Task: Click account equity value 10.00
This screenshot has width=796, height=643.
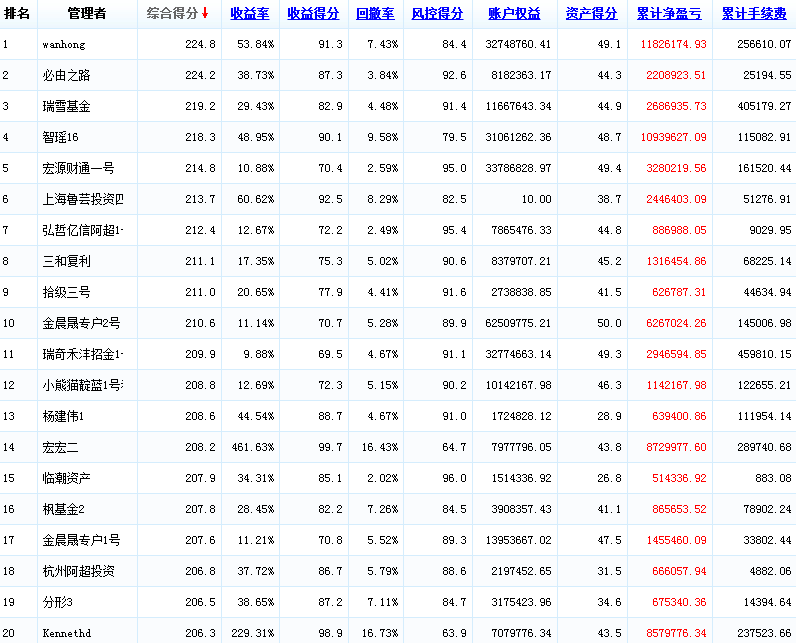Action: point(536,199)
